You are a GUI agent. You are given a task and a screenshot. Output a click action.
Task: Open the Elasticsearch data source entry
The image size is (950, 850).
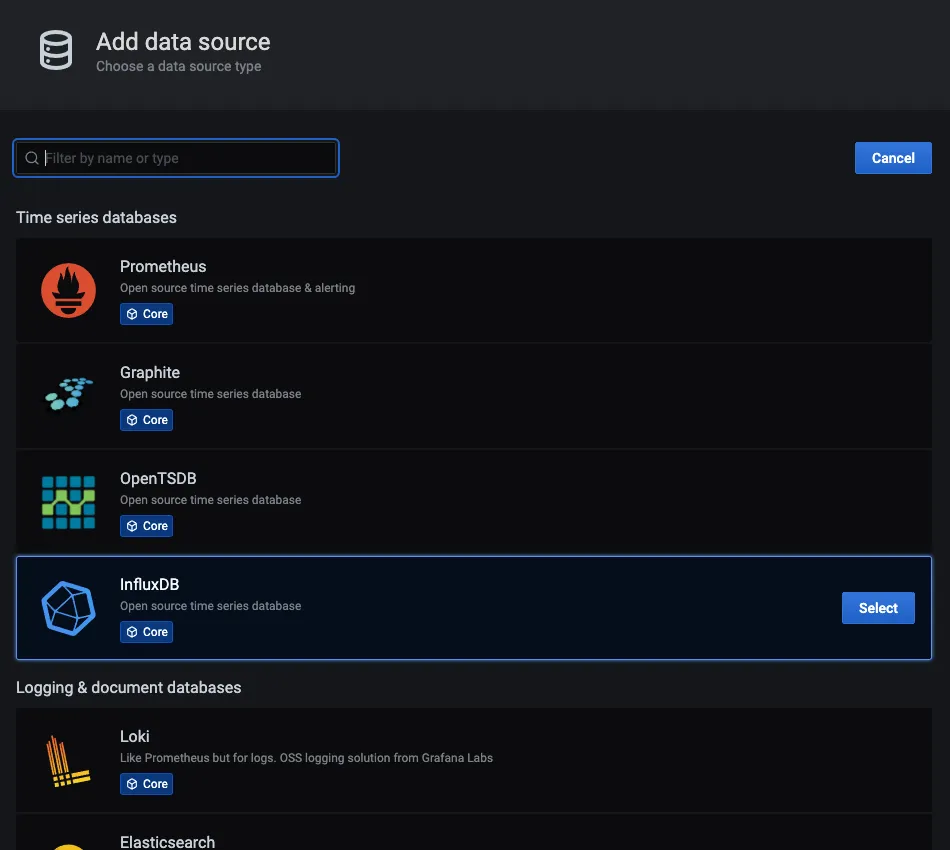tap(474, 832)
